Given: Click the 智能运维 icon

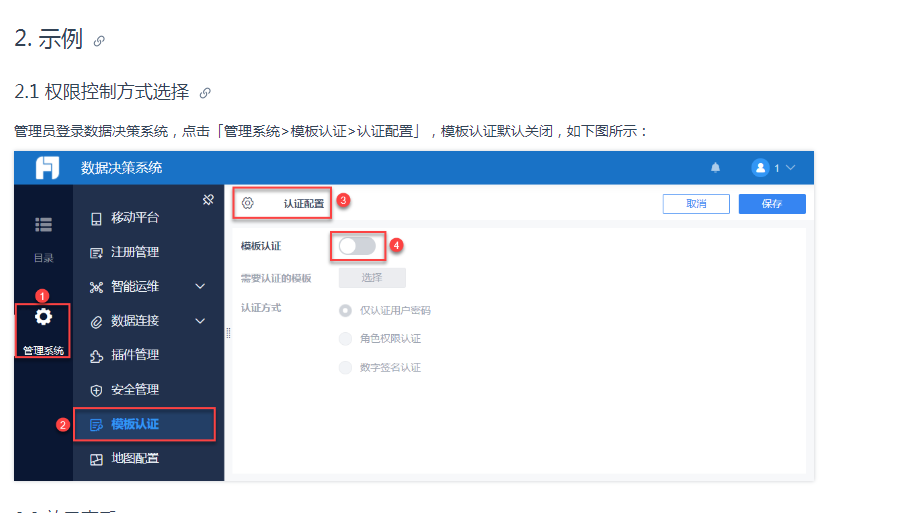Looking at the screenshot, I should click(x=96, y=287).
